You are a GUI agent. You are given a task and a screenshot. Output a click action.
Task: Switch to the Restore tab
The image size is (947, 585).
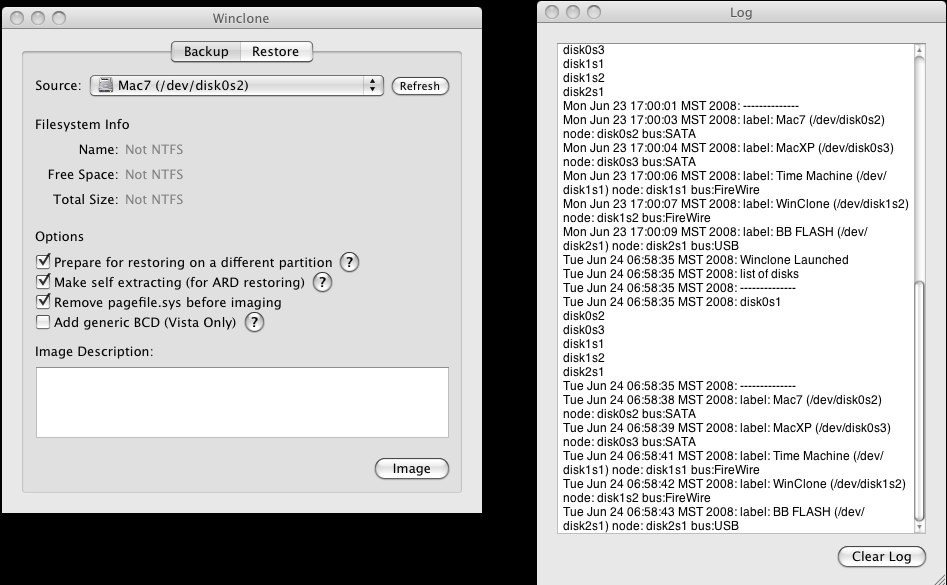click(x=276, y=51)
